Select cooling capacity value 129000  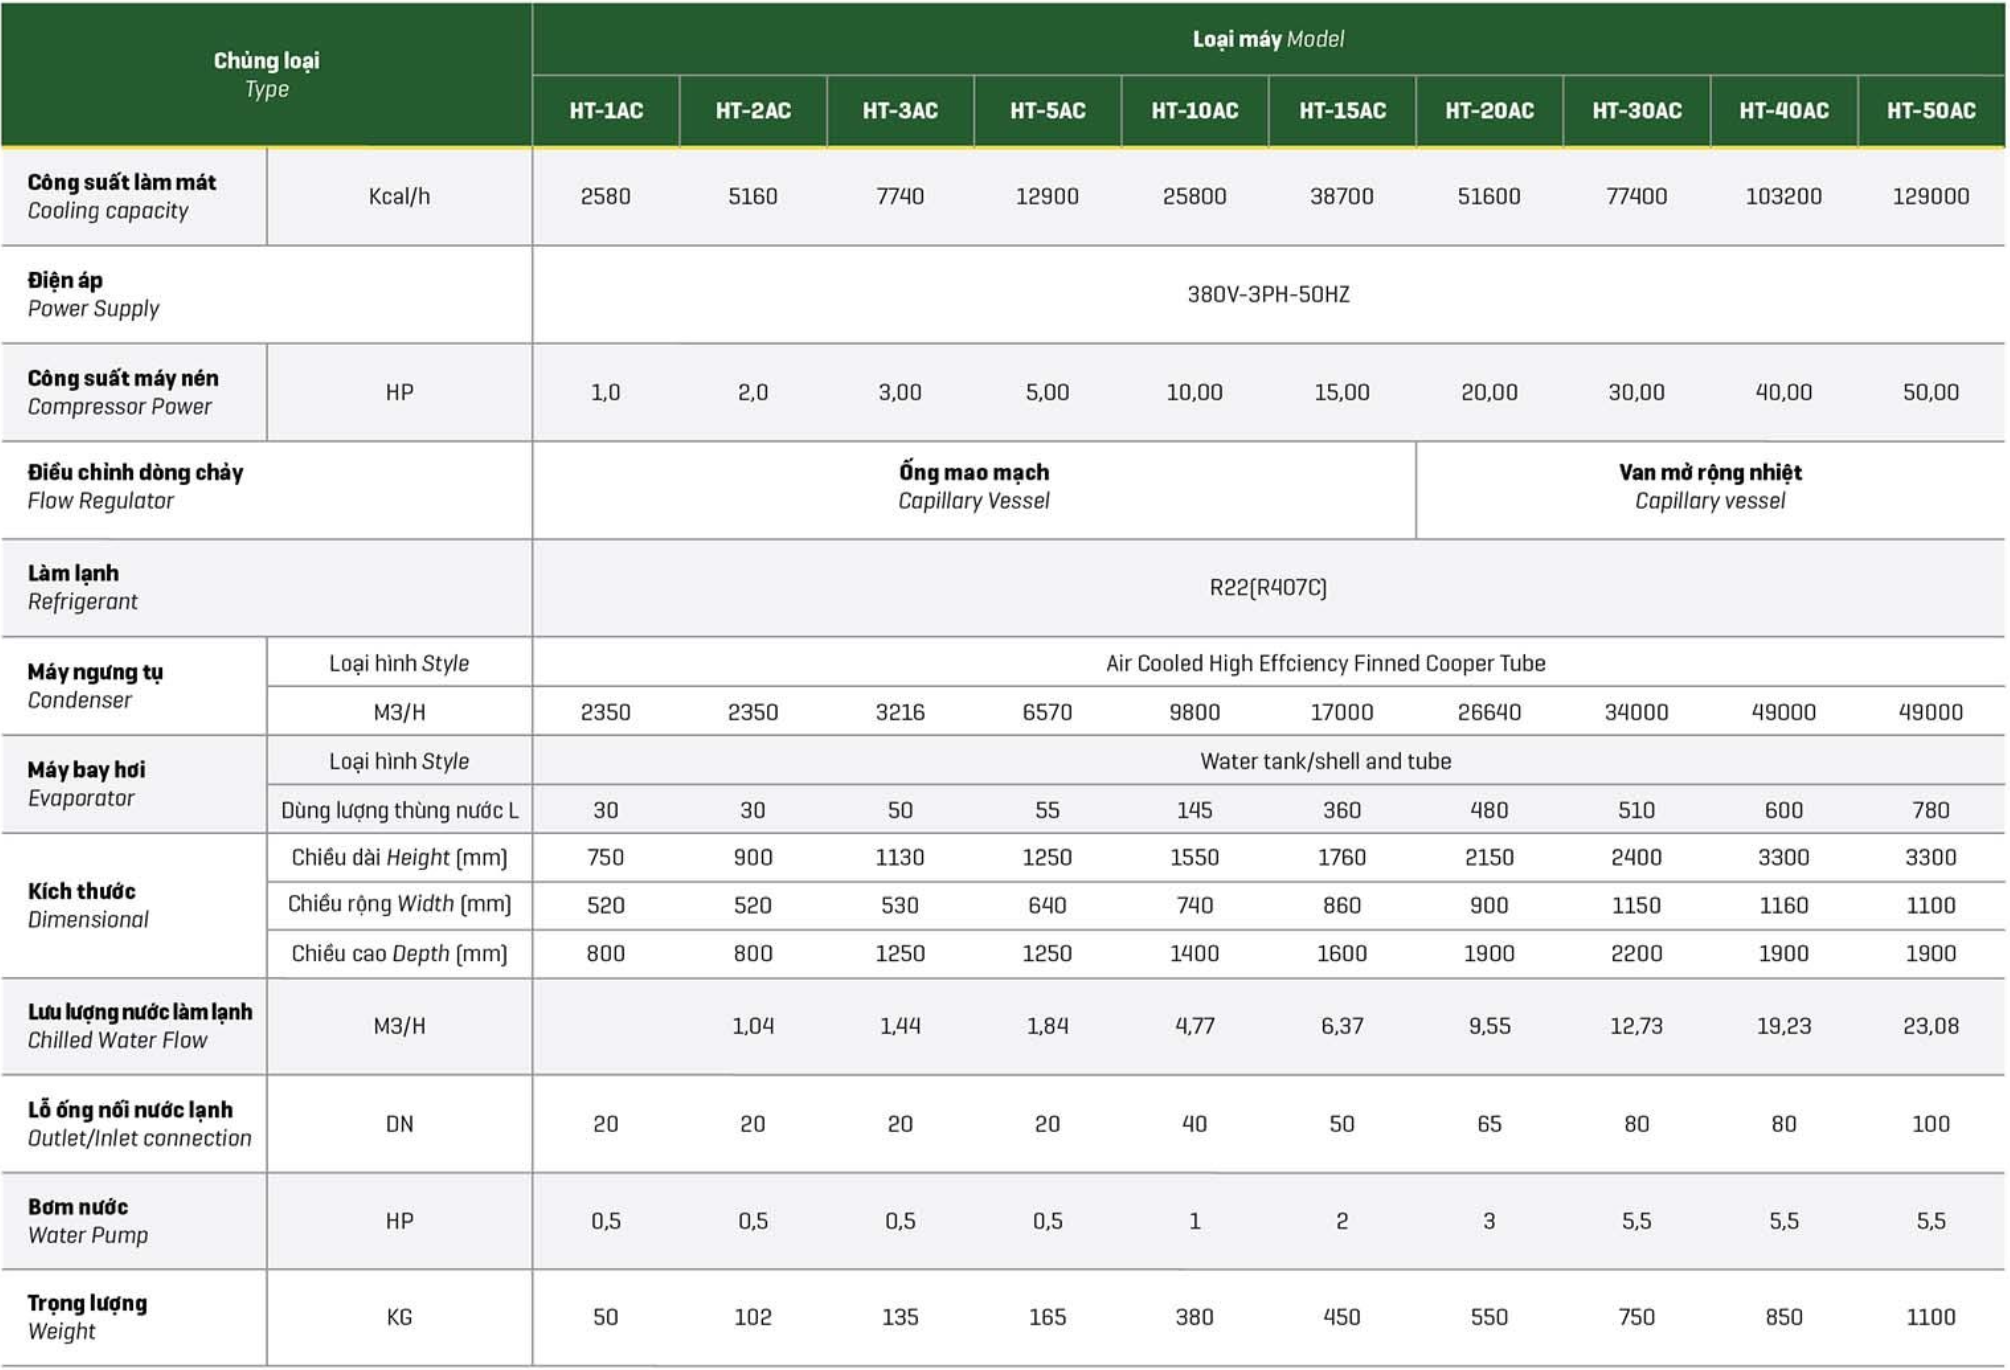coord(1930,196)
